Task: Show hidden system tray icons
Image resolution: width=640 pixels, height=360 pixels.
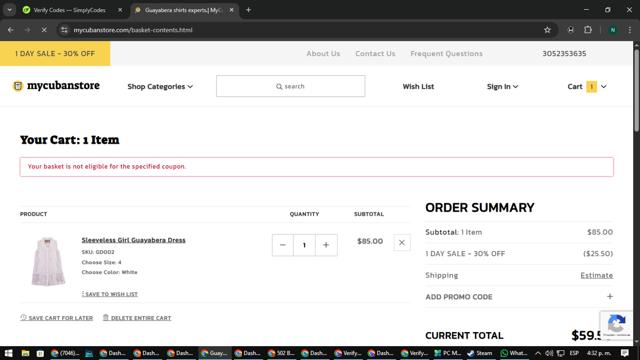Action: click(x=538, y=353)
